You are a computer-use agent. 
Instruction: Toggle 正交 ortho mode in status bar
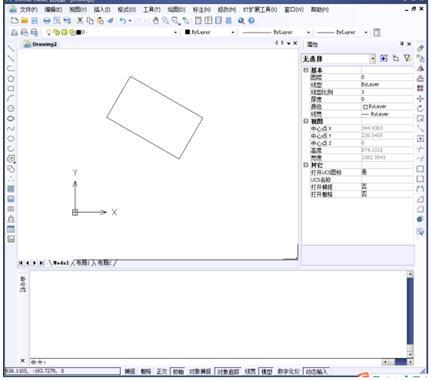[x=162, y=371]
